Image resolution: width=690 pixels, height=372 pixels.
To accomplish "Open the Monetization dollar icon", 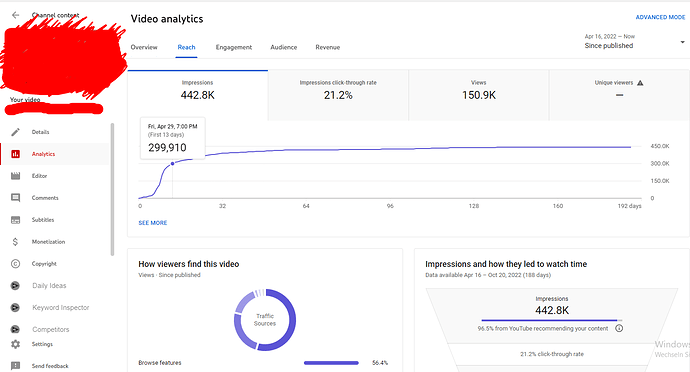I will click(15, 242).
